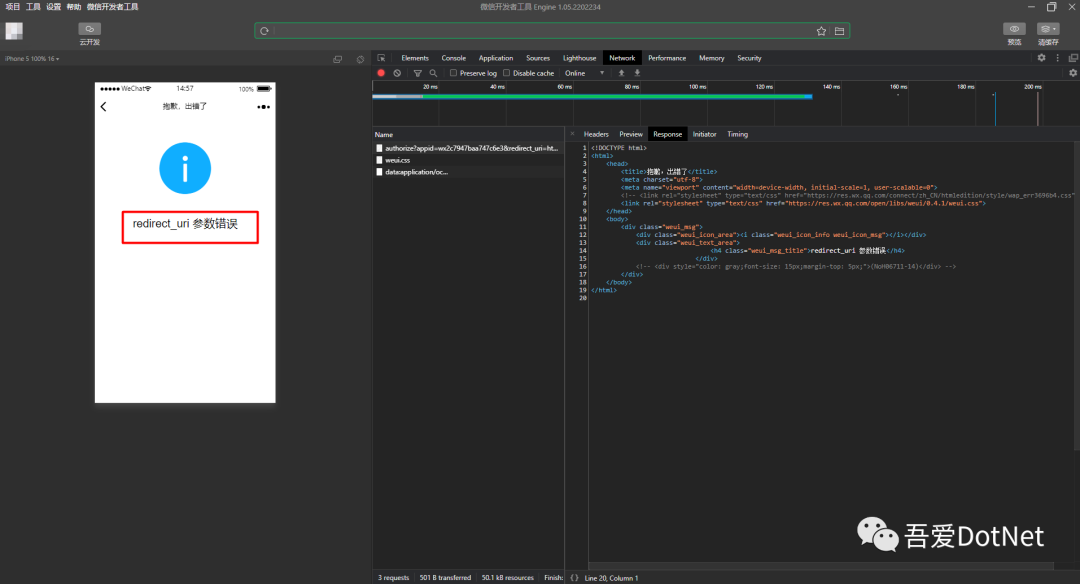Click the inspect element picker icon
Viewport: 1080px width, 584px height.
[381, 58]
